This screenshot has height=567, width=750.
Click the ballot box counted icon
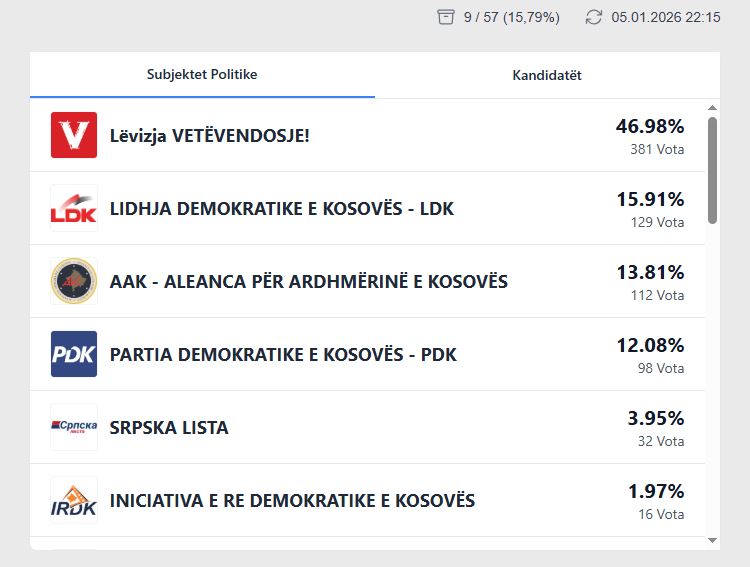tap(446, 17)
